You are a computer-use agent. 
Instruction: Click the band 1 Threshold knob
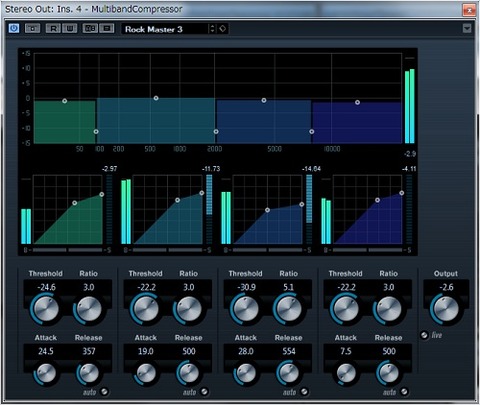[46, 309]
